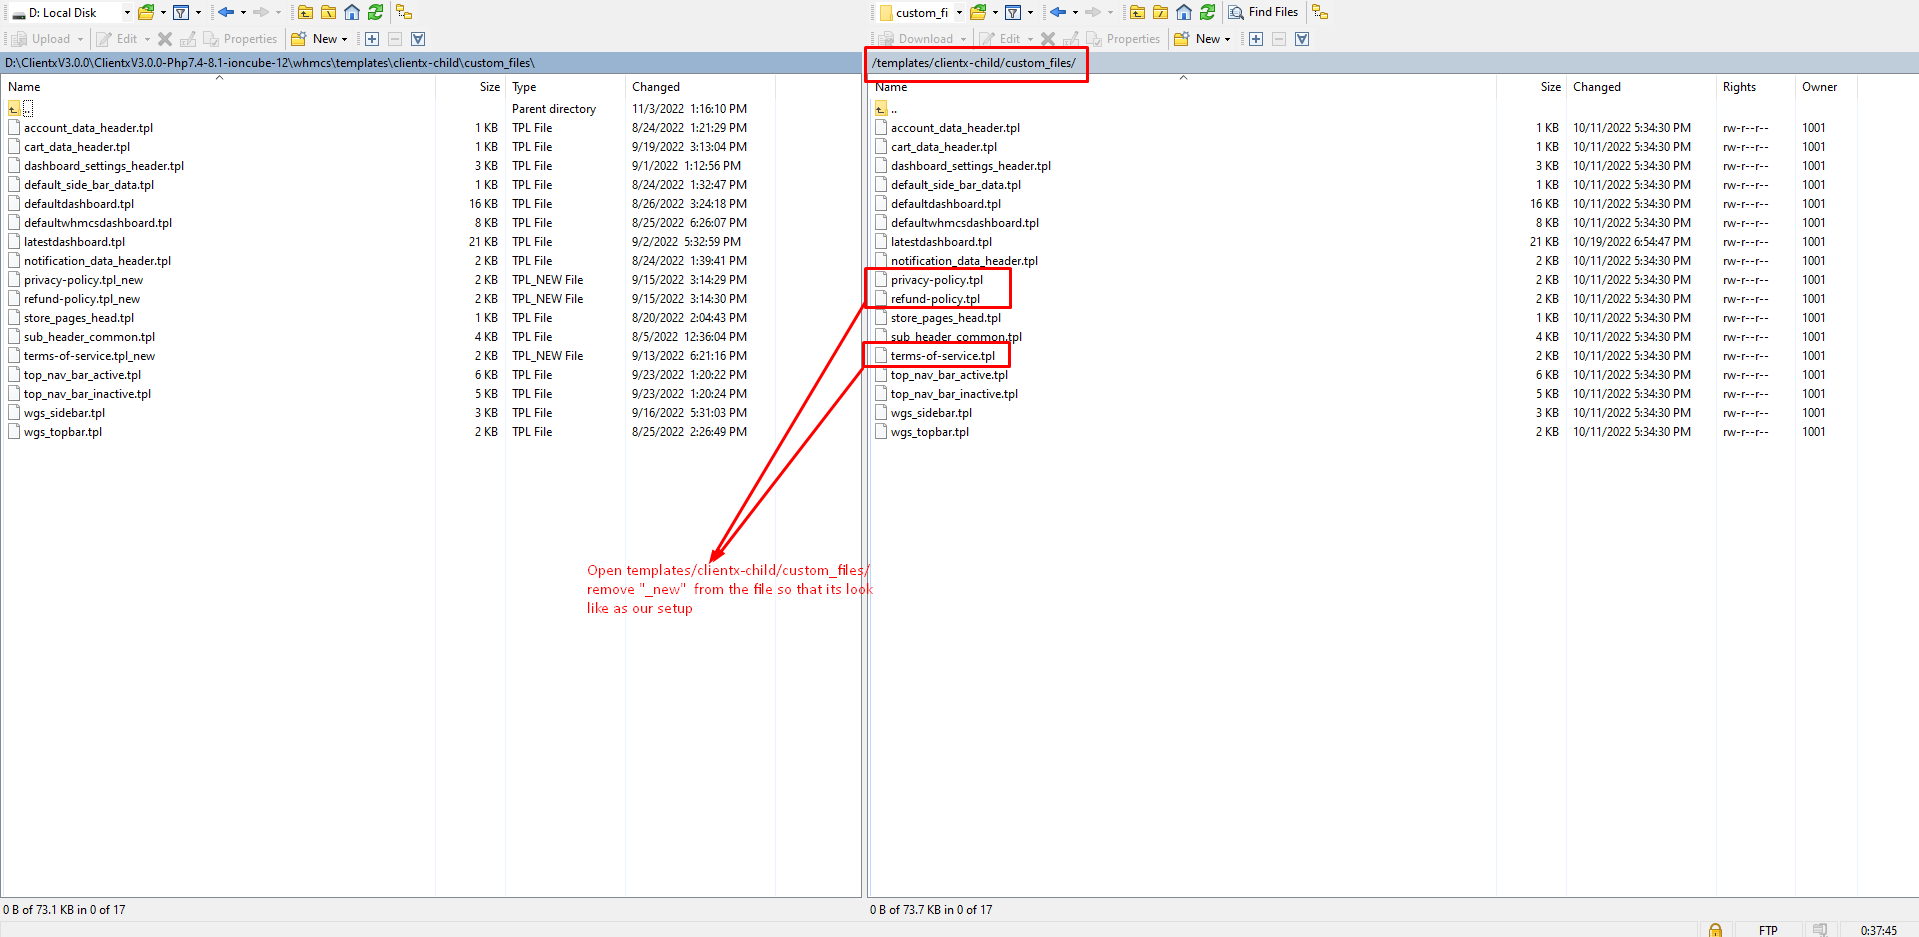Click the select files plus icon in local panel
This screenshot has height=937, width=1919.
(372, 39)
